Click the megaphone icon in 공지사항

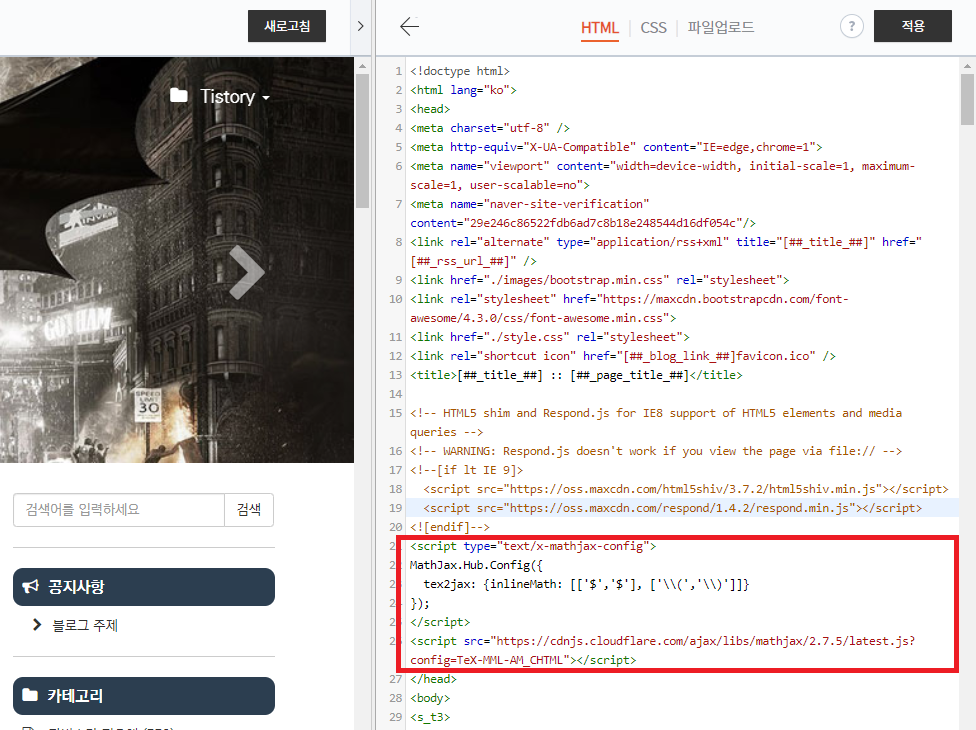(x=30, y=586)
